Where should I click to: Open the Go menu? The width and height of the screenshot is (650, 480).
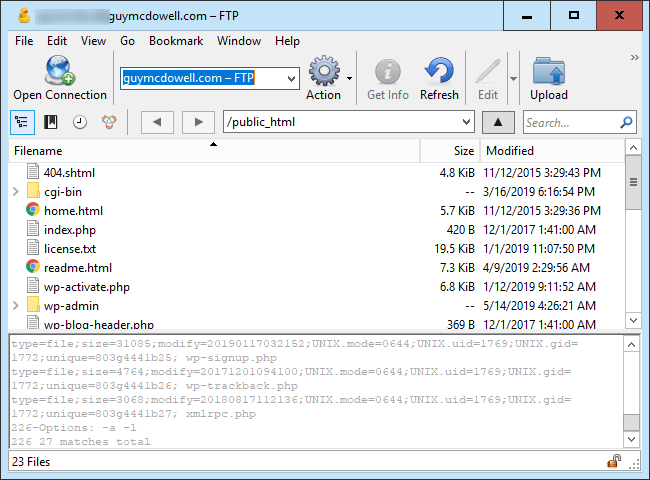tap(127, 41)
